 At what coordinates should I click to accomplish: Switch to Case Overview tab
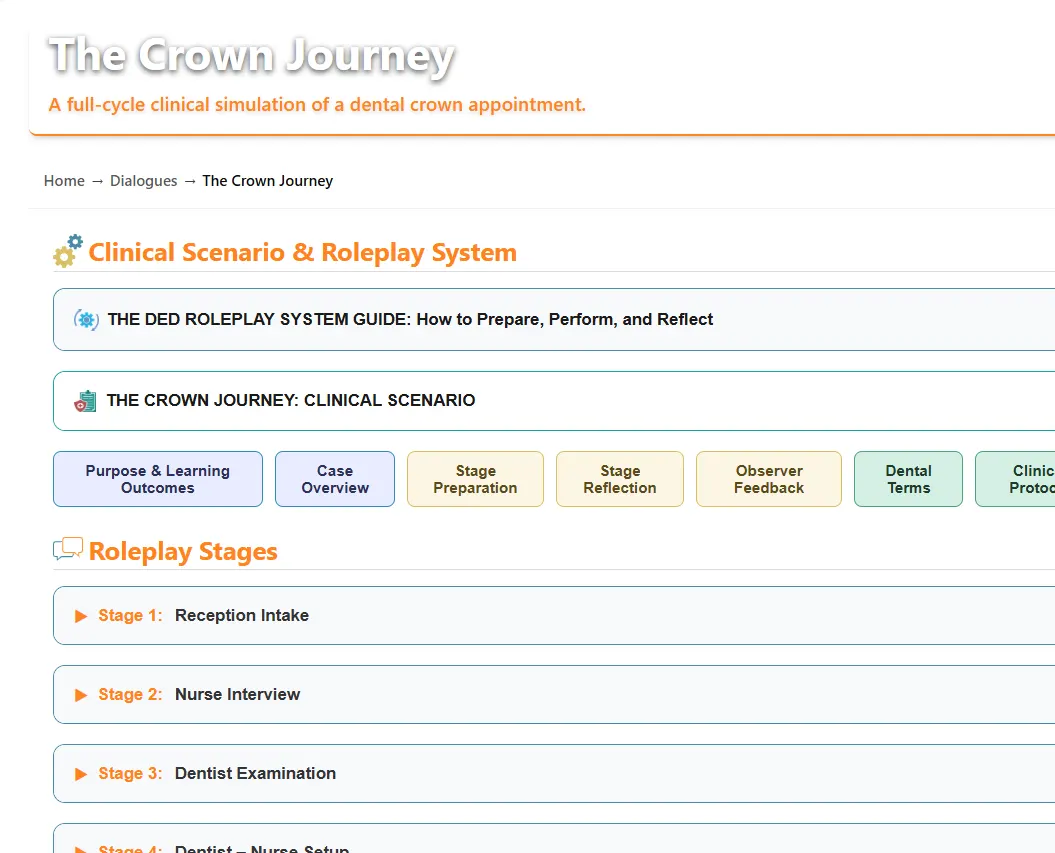(335, 479)
